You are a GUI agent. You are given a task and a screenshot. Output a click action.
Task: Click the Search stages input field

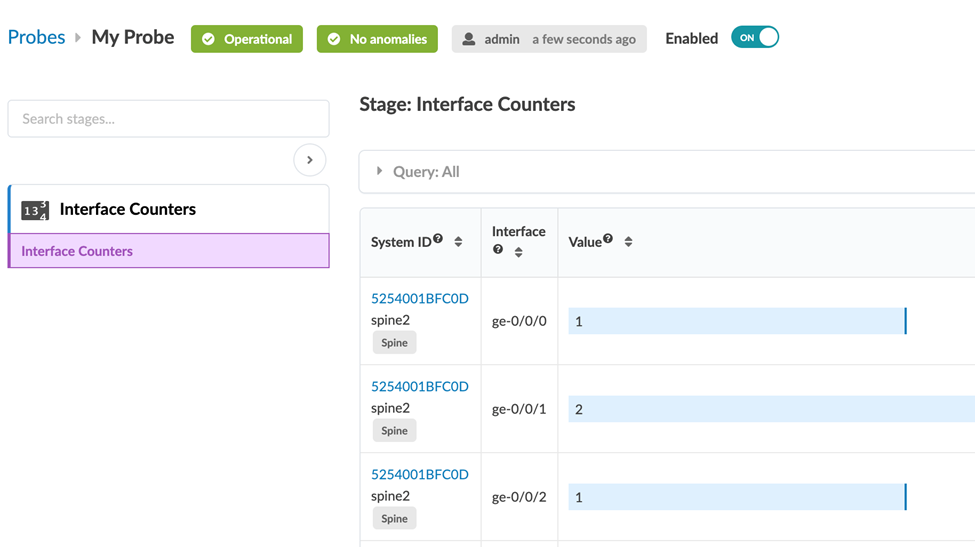coord(168,119)
